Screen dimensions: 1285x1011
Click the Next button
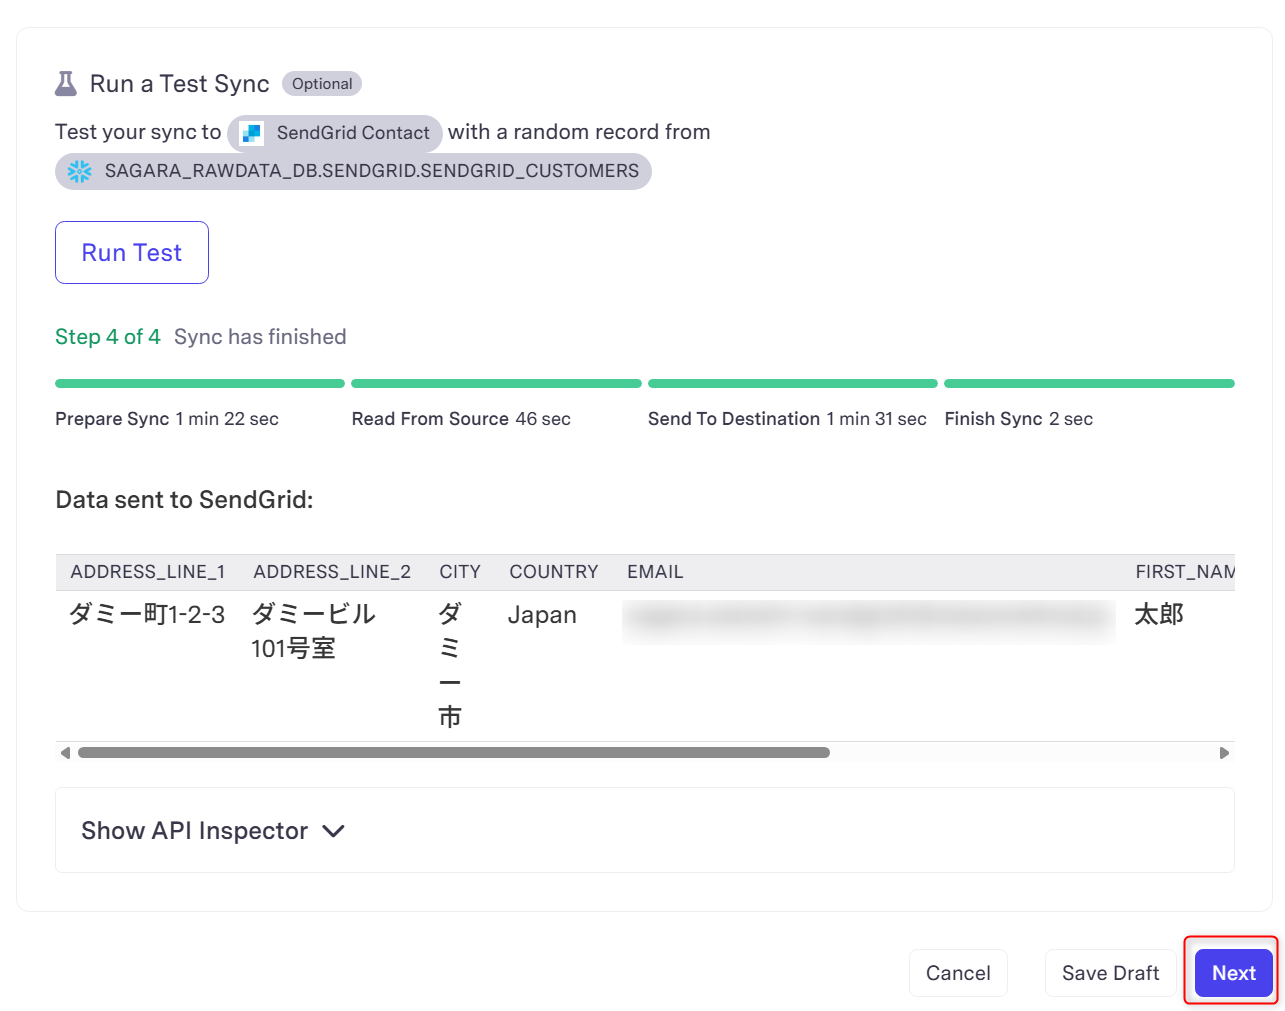tap(1234, 973)
